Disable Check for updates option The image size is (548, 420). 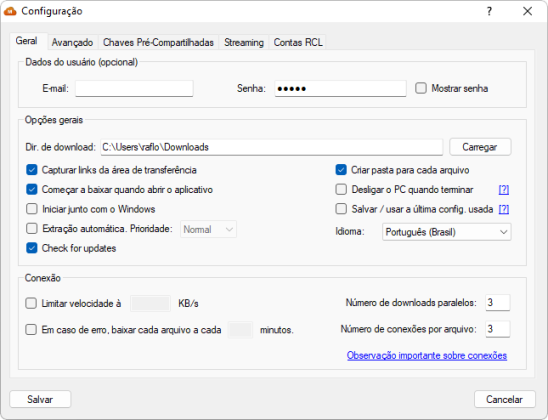point(32,248)
